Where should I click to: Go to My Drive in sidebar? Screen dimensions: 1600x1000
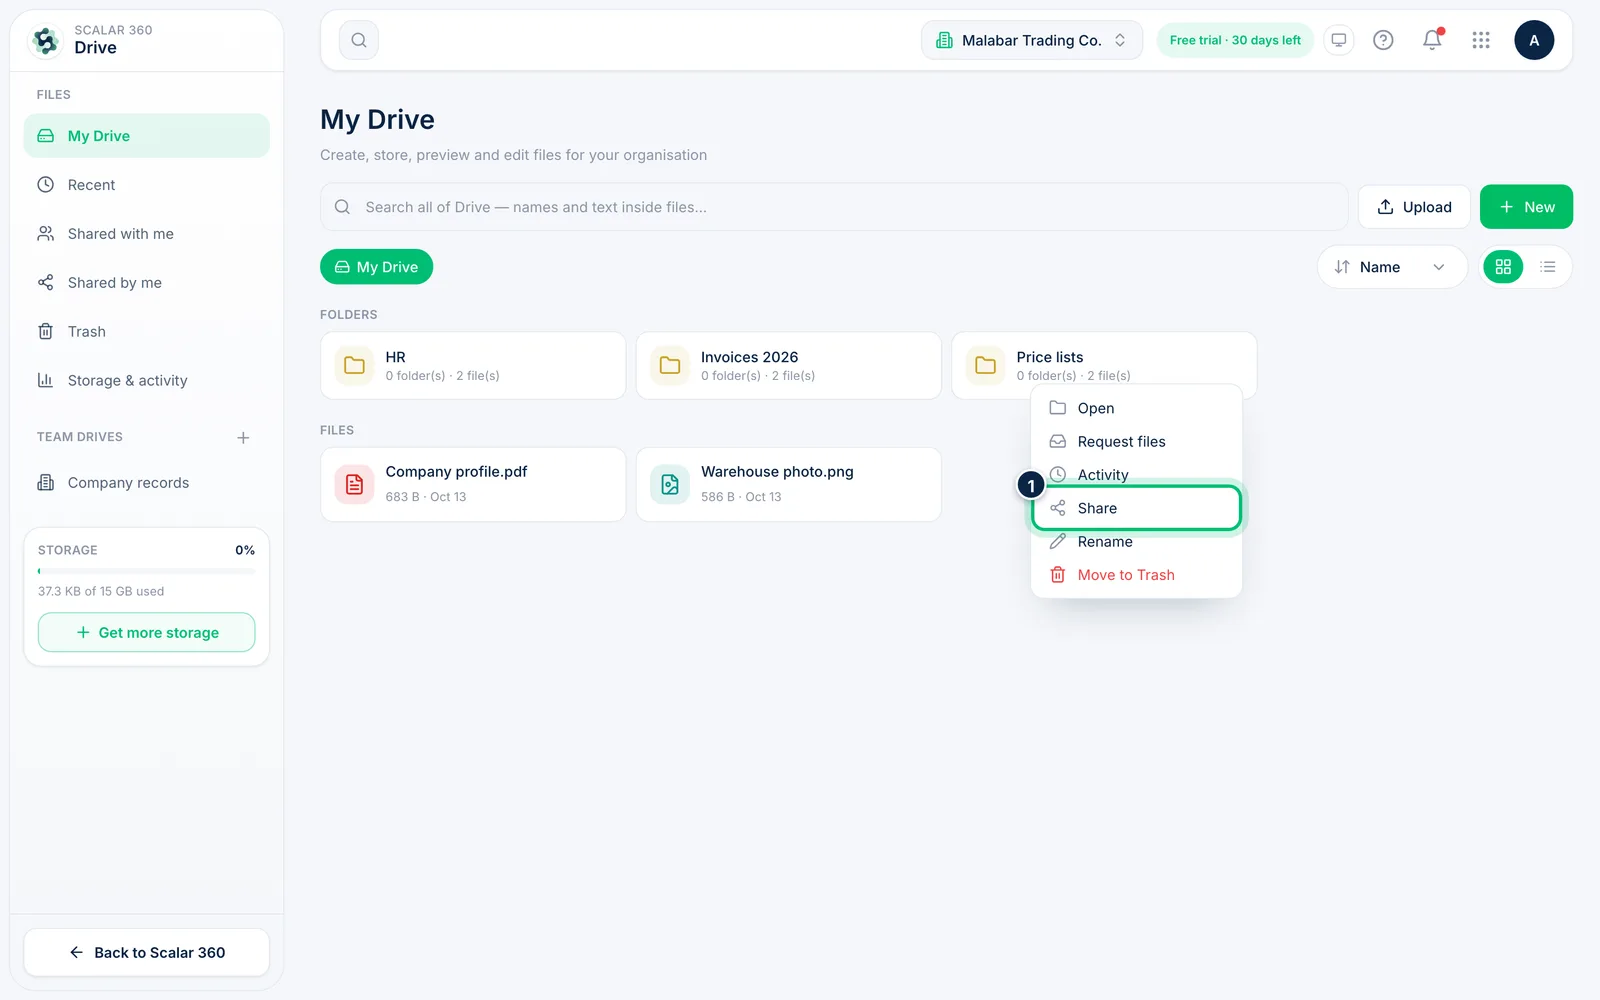(146, 136)
